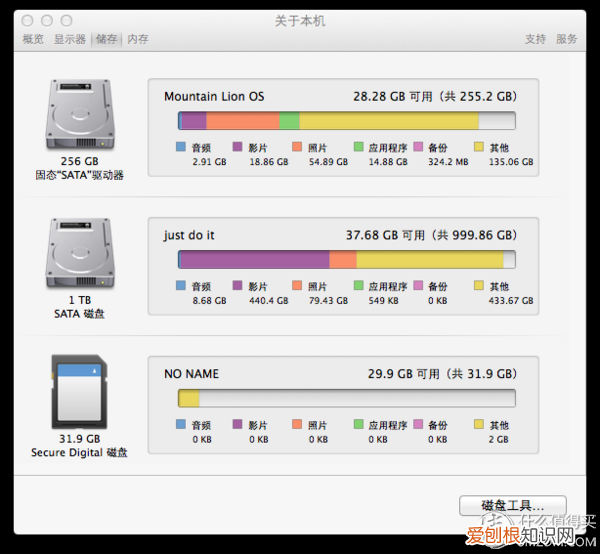Click the pink 备份 swatch for just do it

tap(418, 285)
